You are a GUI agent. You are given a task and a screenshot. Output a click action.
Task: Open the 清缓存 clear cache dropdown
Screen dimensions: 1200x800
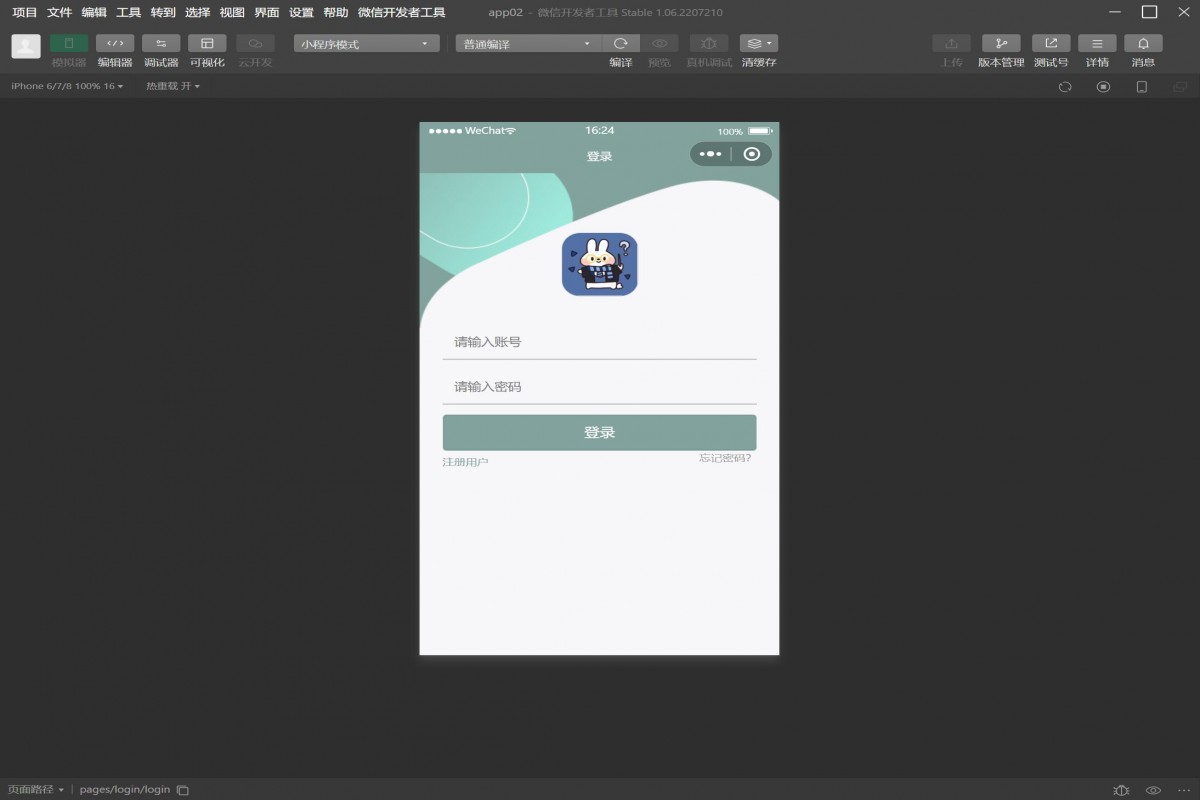click(759, 44)
